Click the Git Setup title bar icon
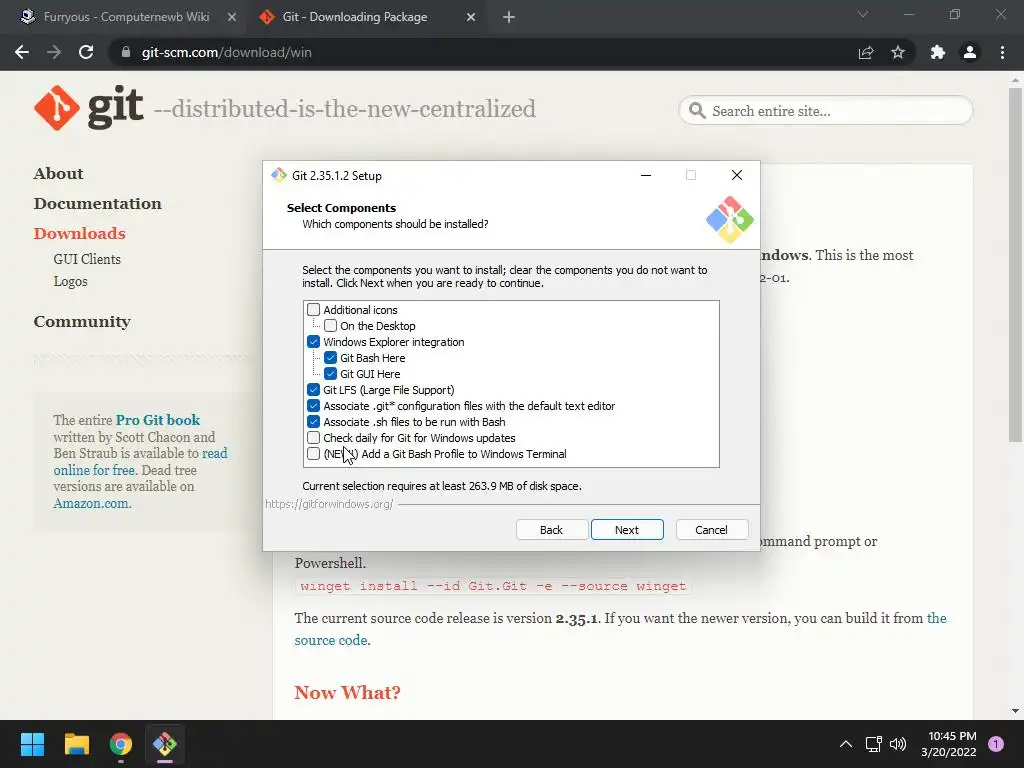 (279, 175)
